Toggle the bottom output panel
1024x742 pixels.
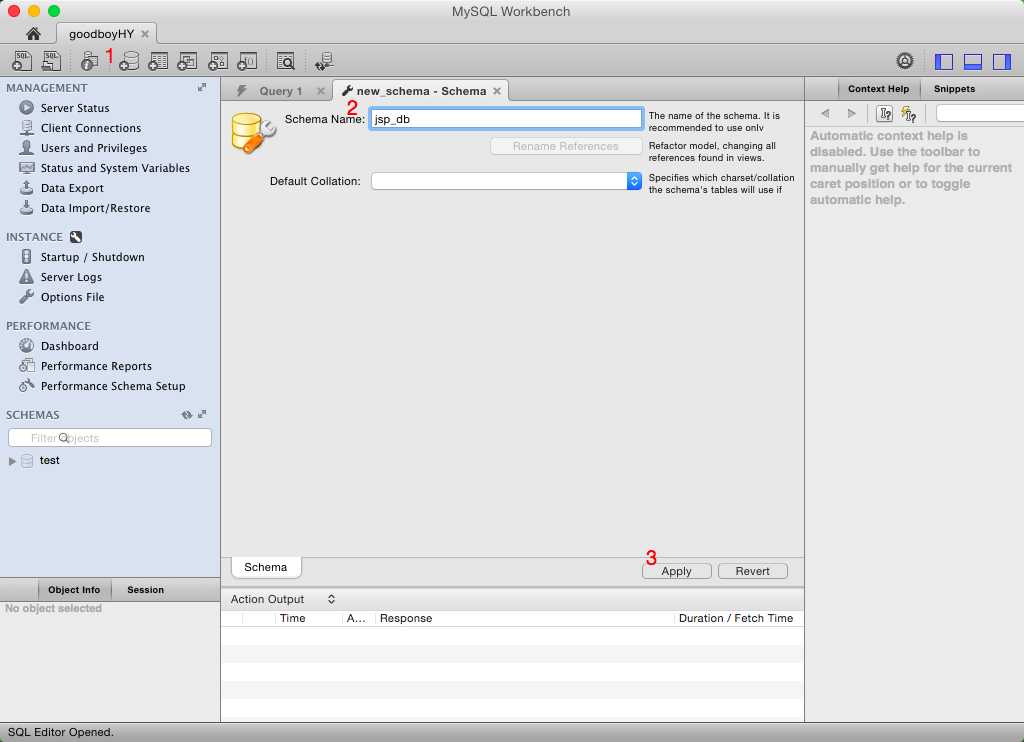coord(973,61)
